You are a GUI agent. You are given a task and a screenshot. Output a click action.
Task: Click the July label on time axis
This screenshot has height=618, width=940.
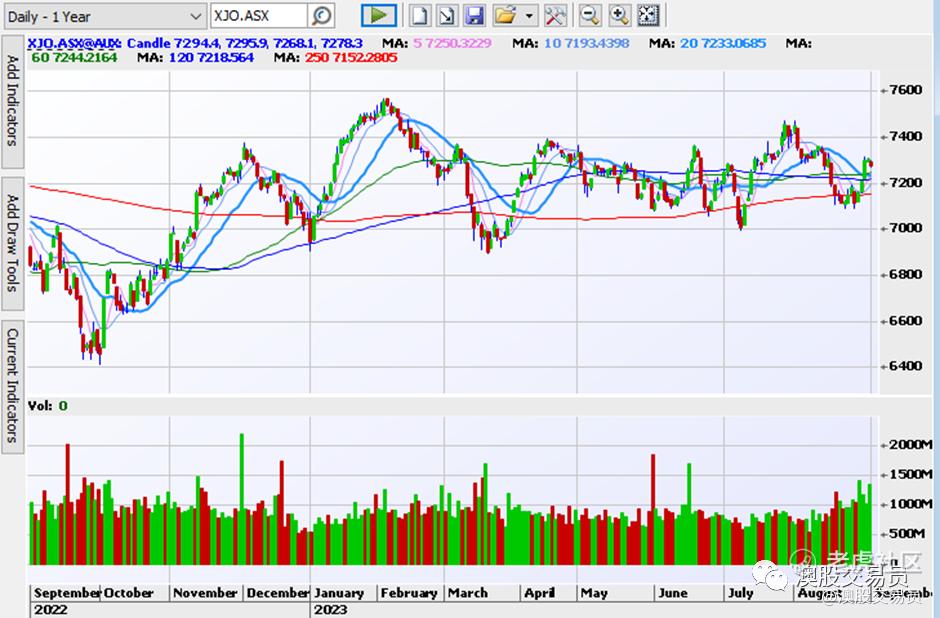point(740,593)
